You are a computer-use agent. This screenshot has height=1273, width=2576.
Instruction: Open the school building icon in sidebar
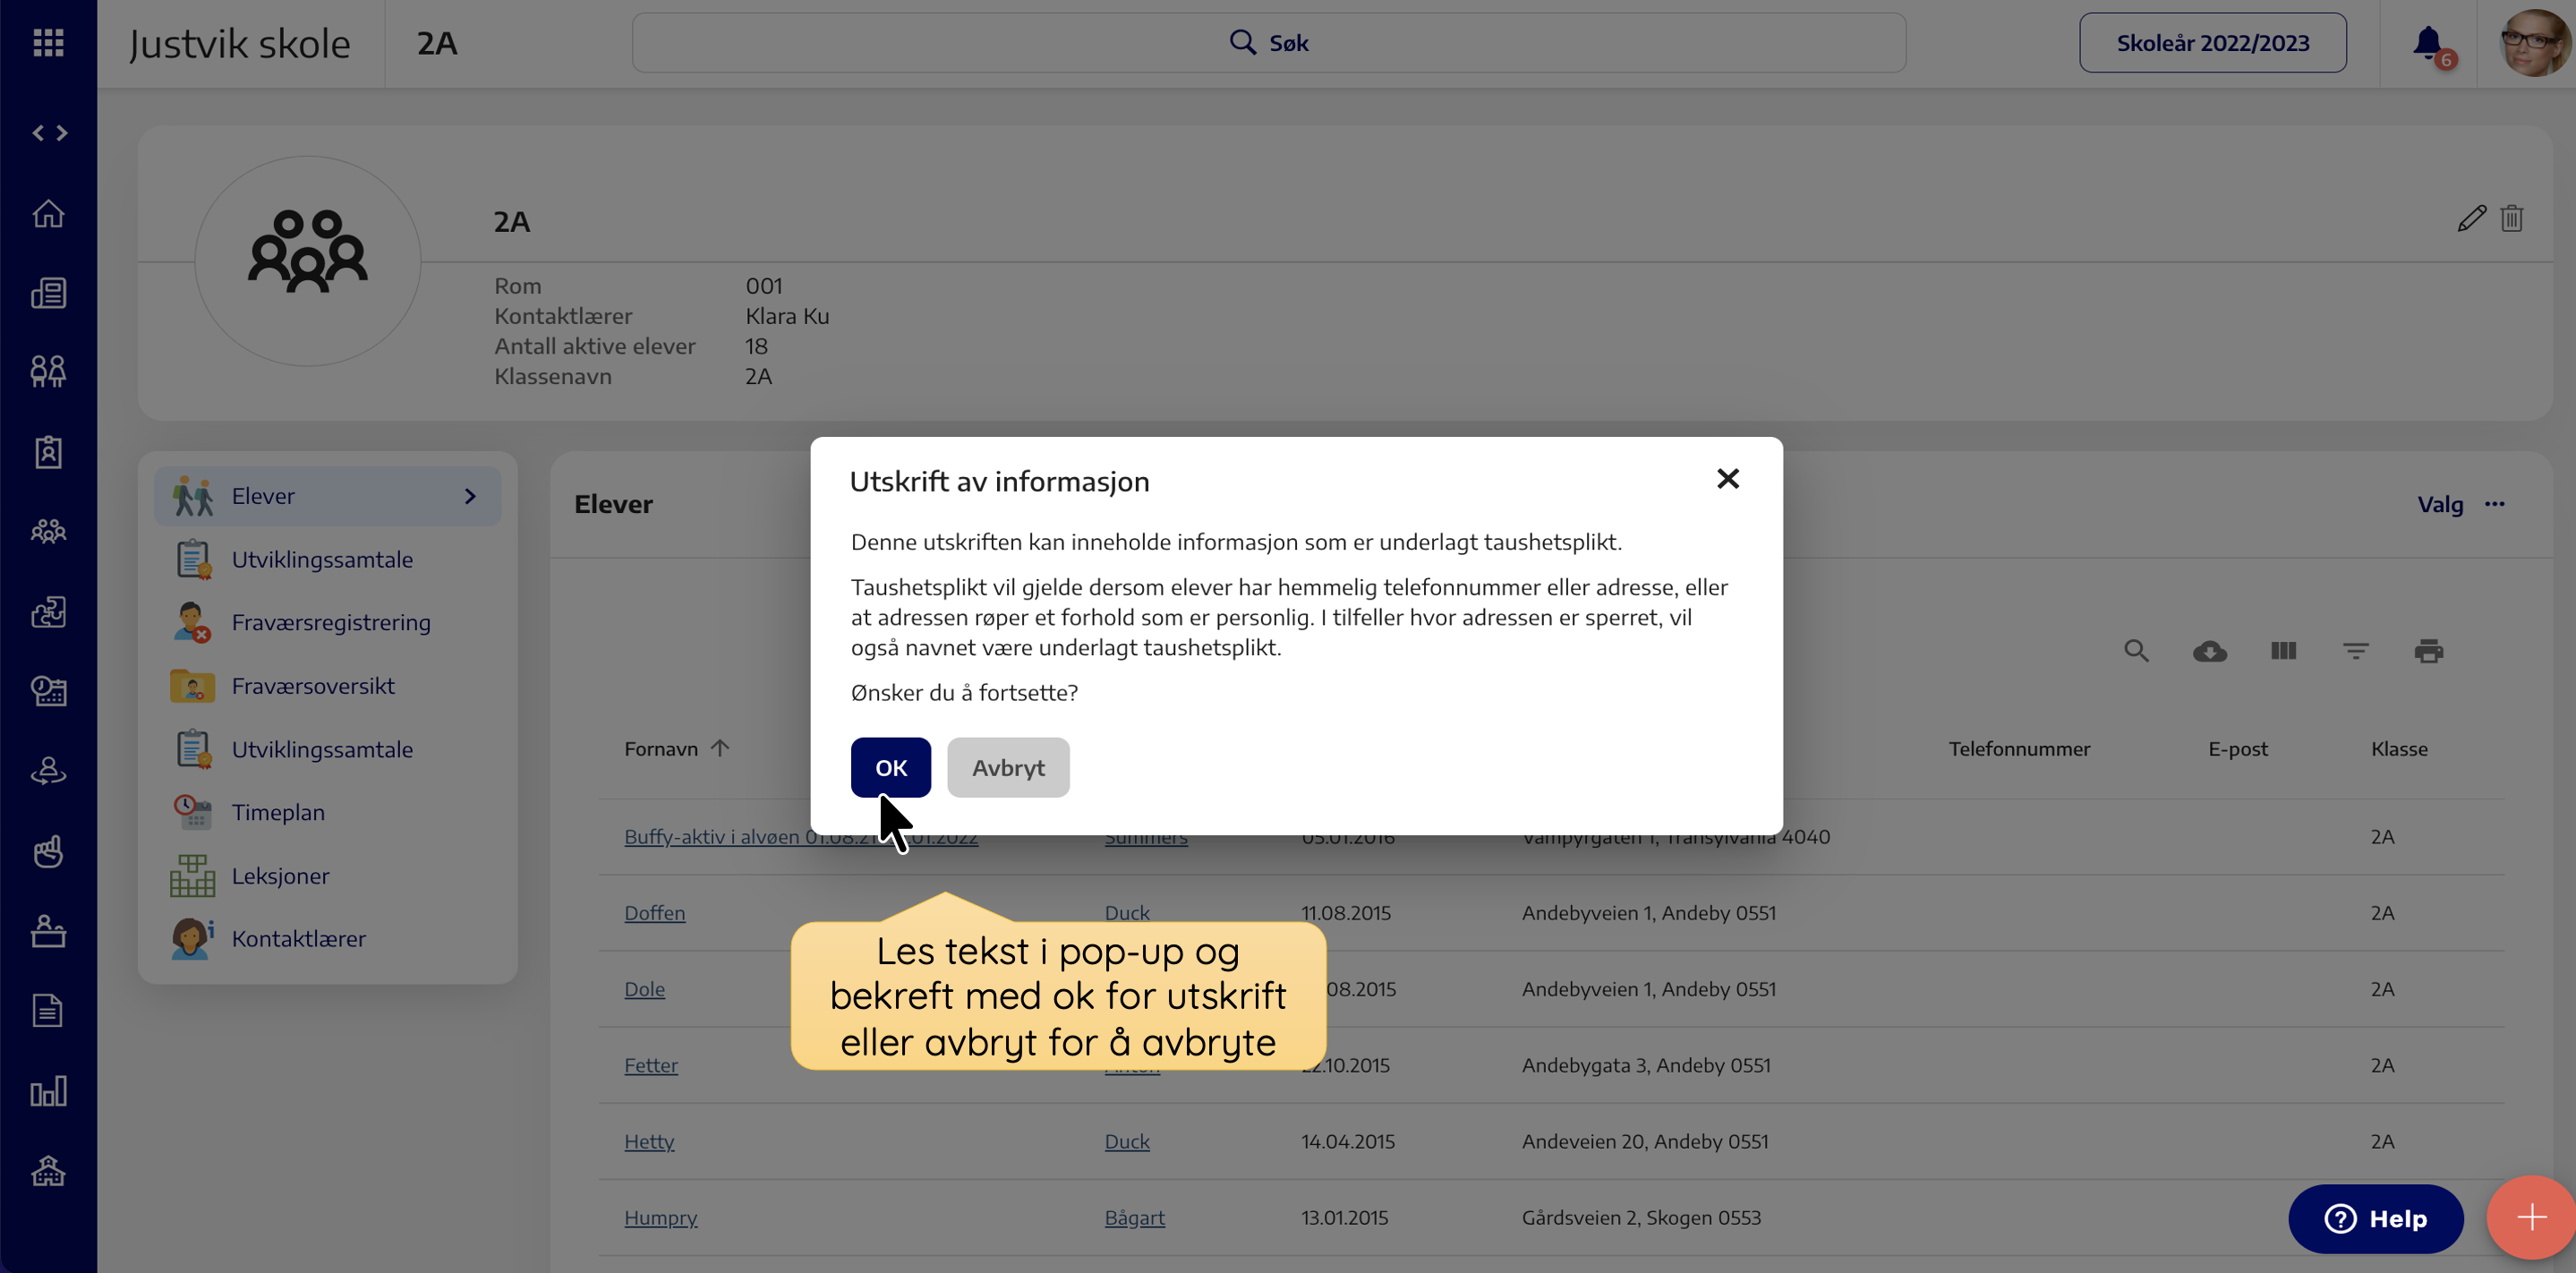(48, 1170)
